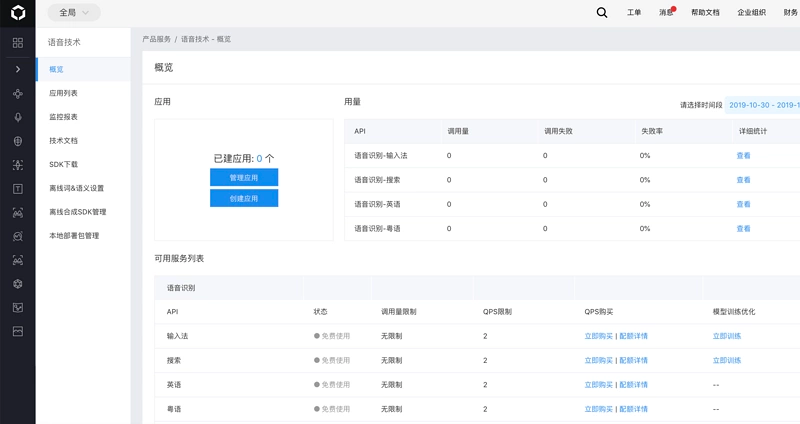Screen dimensions: 800x424
Task: Click the magnifier-circle icon in the sidebar
Action: point(18,236)
